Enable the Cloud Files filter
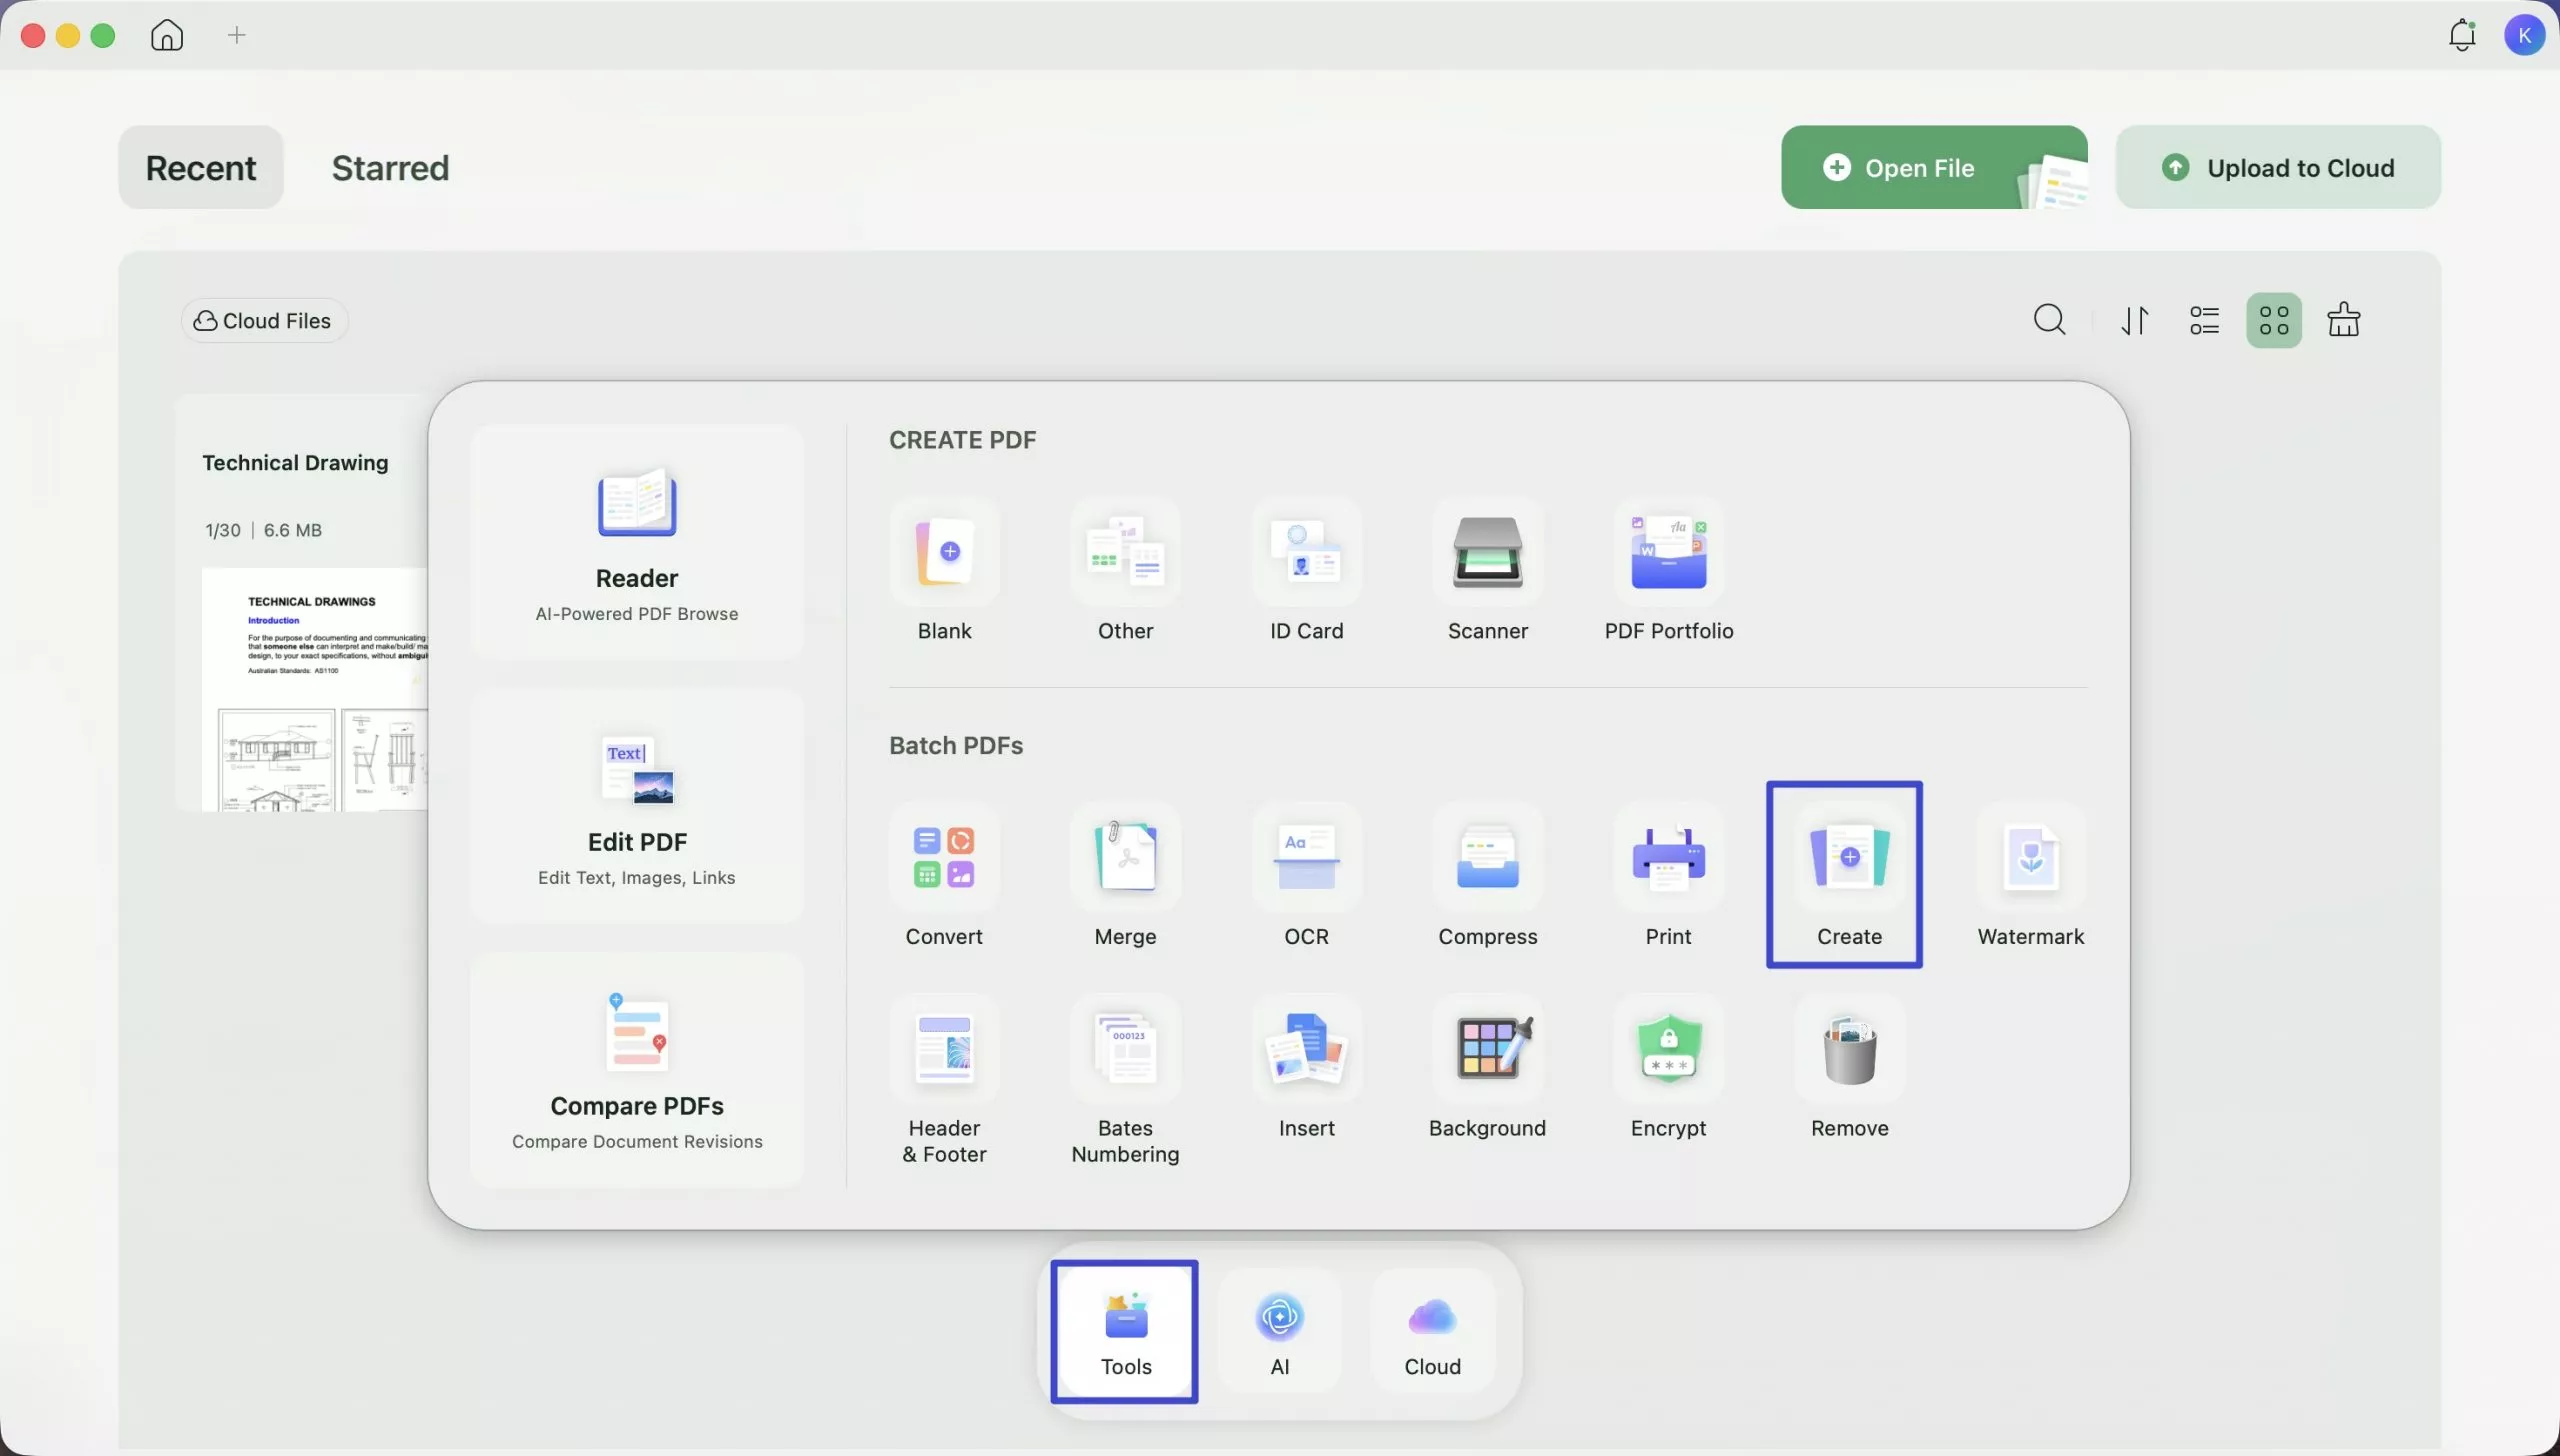 [x=263, y=319]
